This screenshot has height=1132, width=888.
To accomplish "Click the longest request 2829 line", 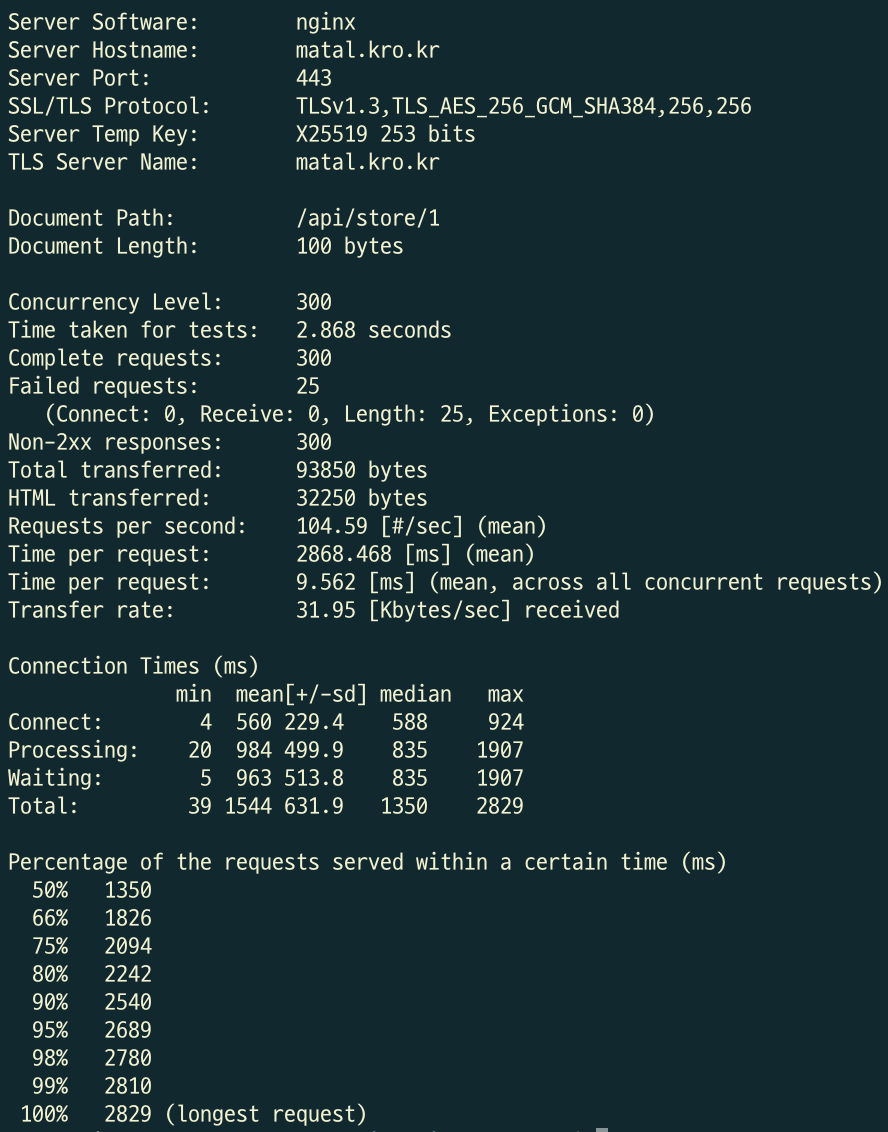I will pos(193,1114).
